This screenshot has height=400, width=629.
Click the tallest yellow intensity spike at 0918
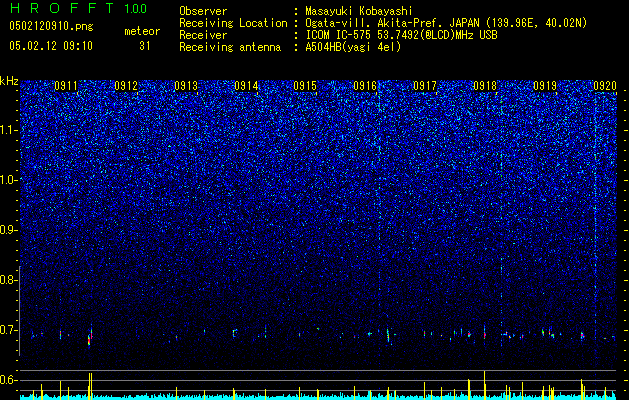[x=485, y=385]
